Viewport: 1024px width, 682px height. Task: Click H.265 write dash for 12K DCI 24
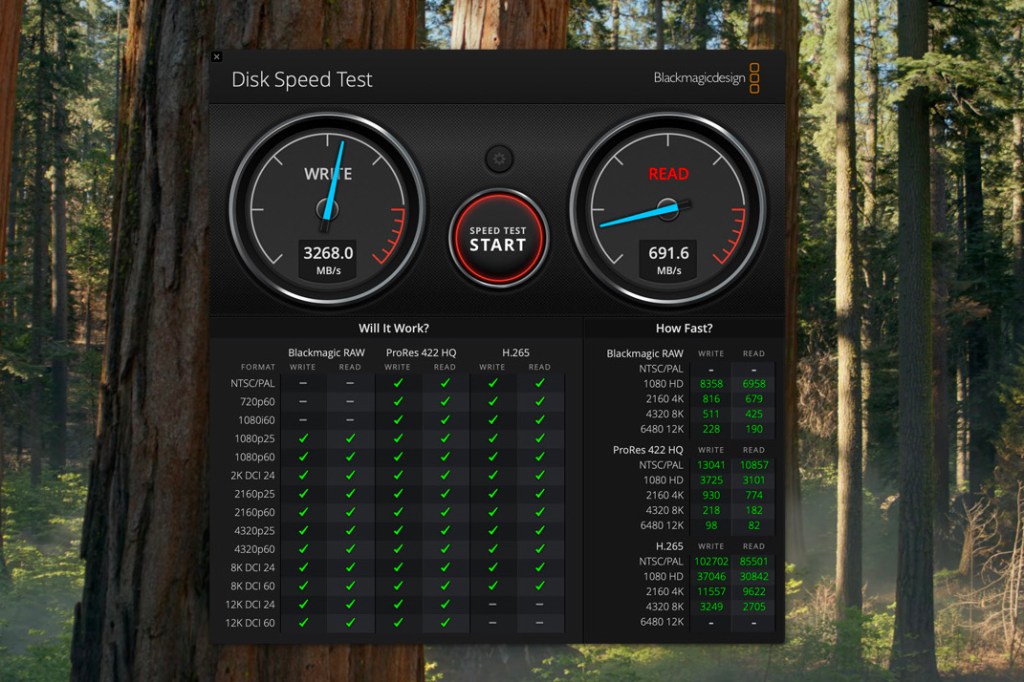tap(492, 604)
